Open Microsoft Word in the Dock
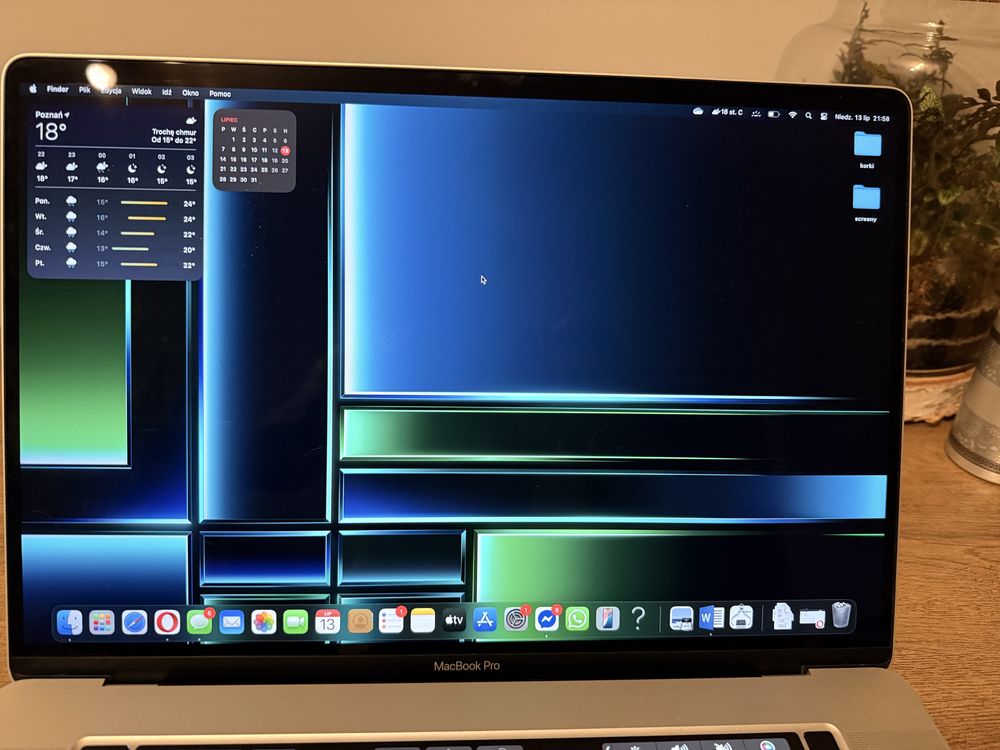This screenshot has height=750, width=1000. (x=711, y=618)
